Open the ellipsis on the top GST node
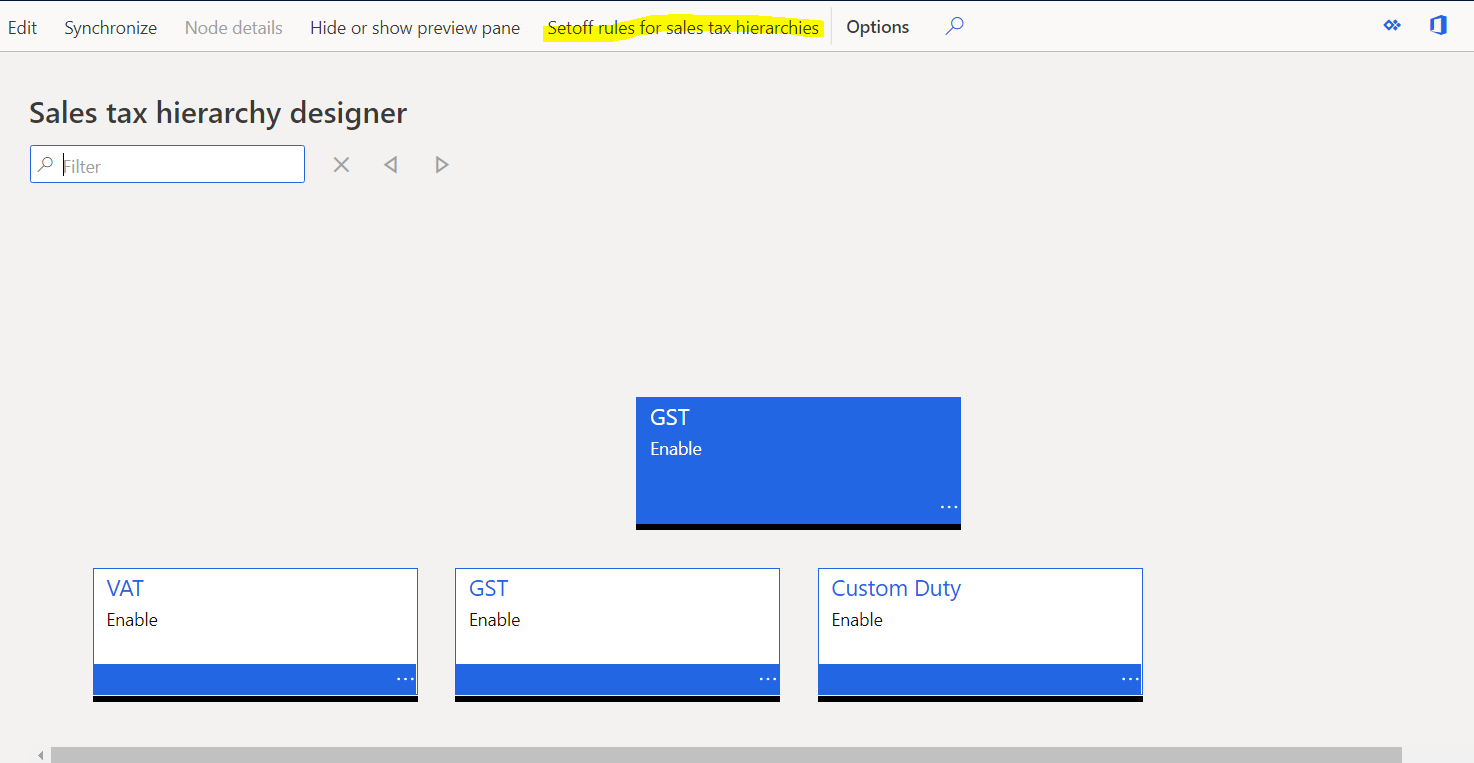 click(947, 506)
